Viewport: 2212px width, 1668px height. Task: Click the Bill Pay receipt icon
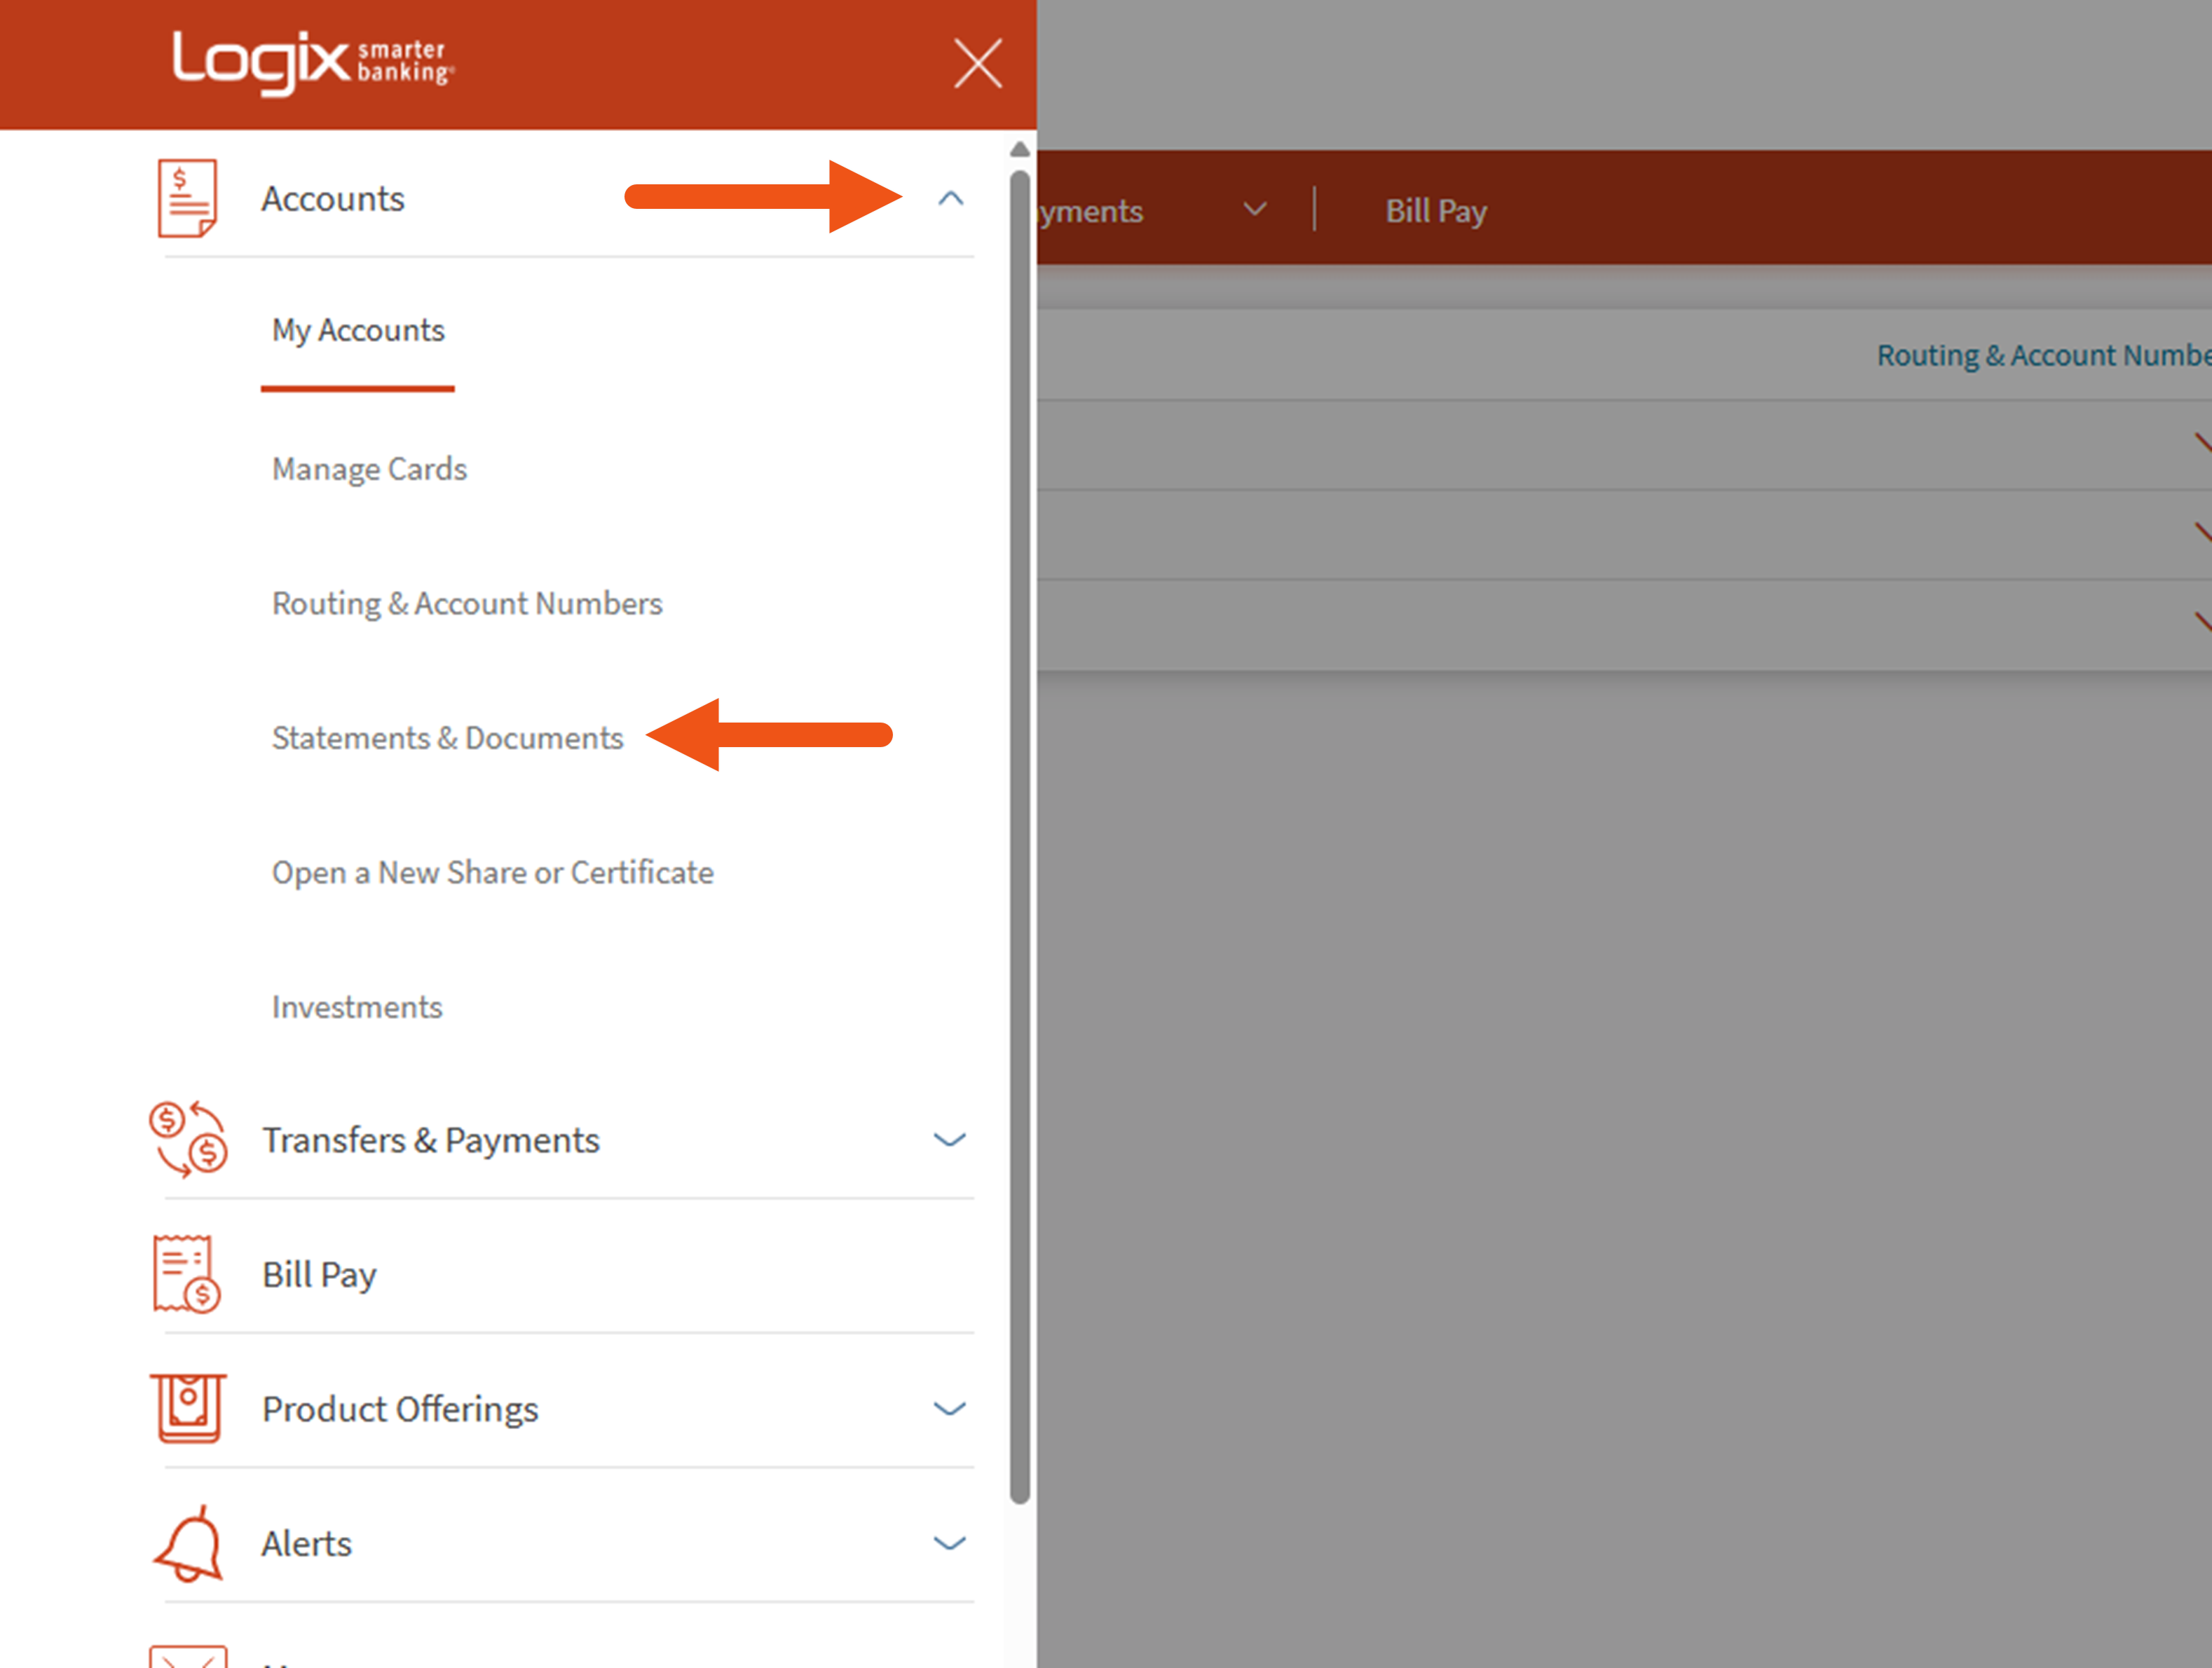[x=186, y=1273]
